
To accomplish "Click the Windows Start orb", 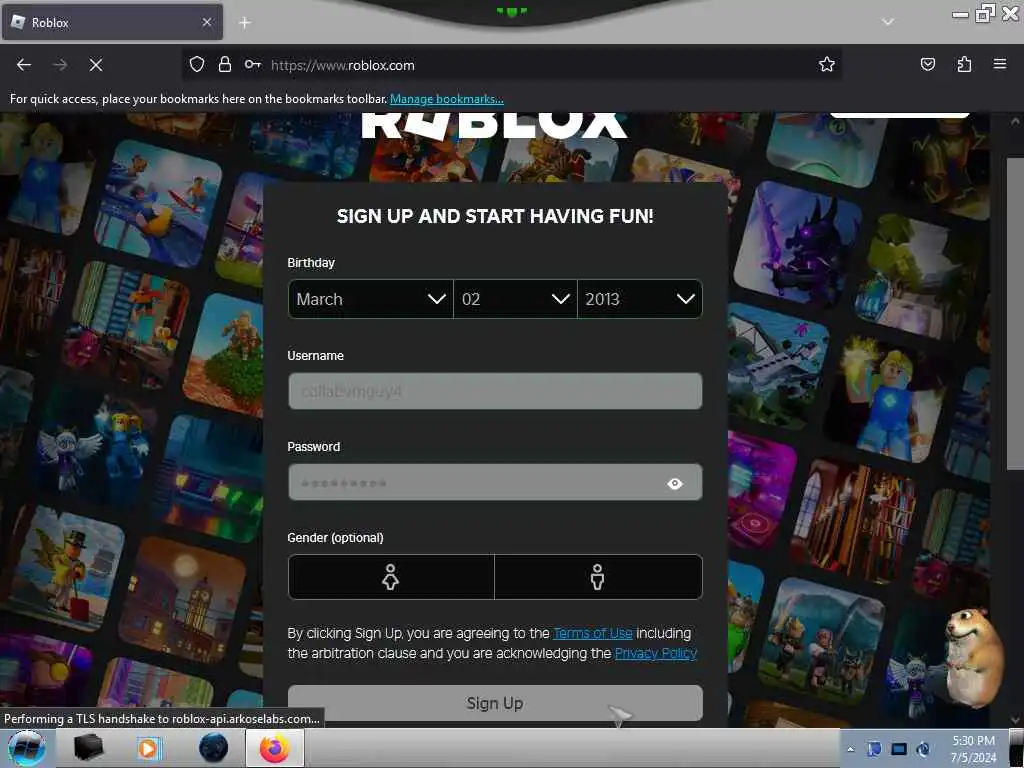I will tap(27, 748).
